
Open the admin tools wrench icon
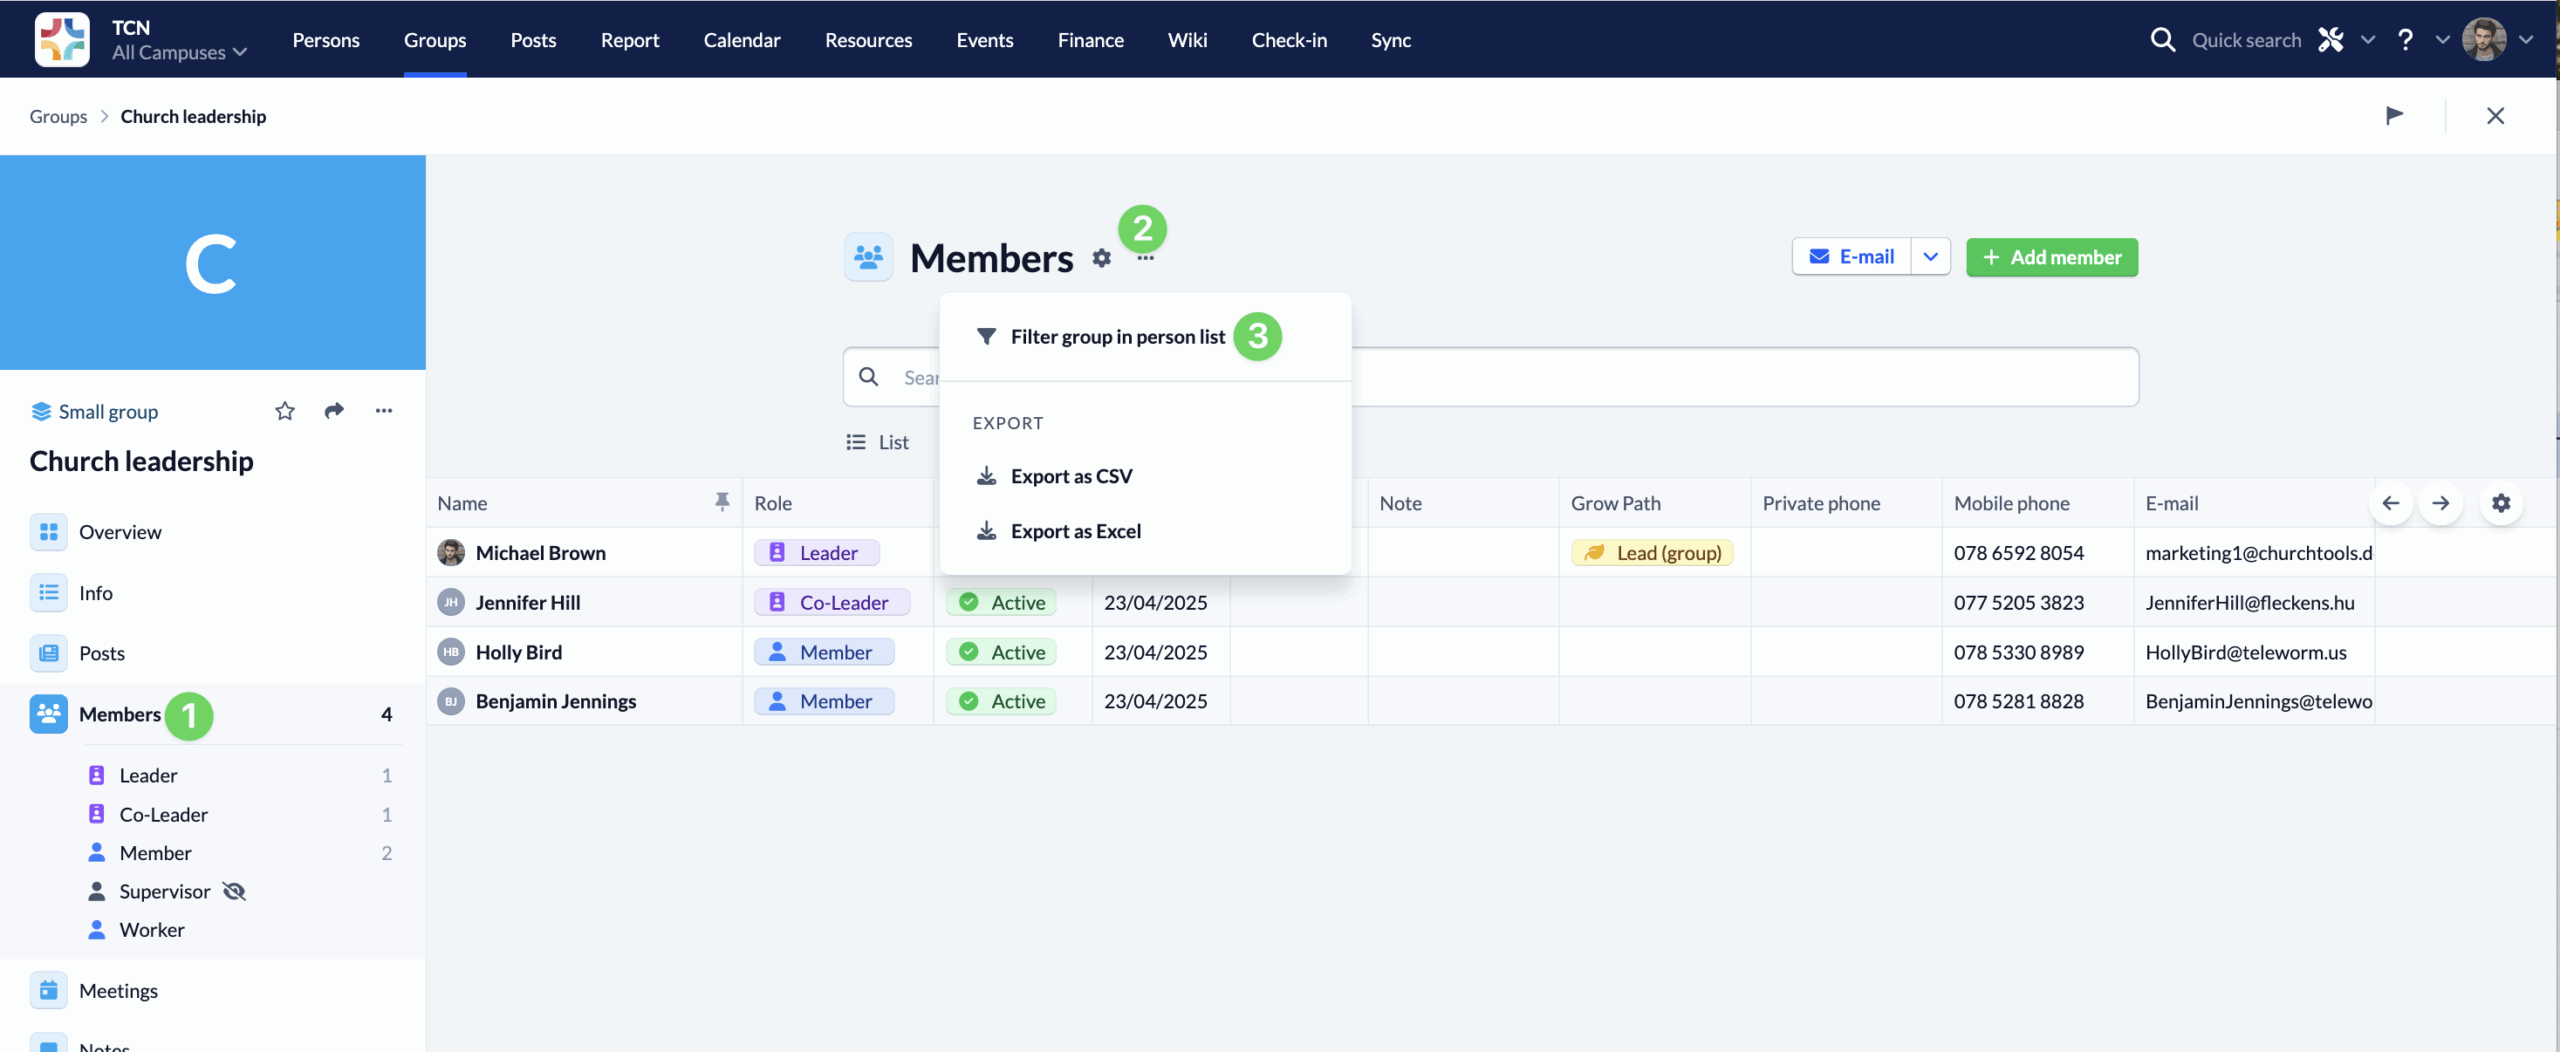coord(2330,40)
